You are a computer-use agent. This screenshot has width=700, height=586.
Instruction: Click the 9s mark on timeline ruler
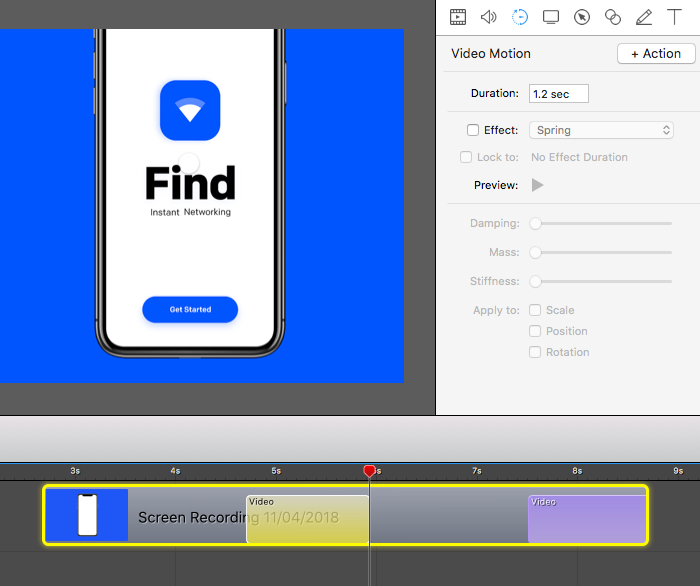pyautogui.click(x=678, y=471)
